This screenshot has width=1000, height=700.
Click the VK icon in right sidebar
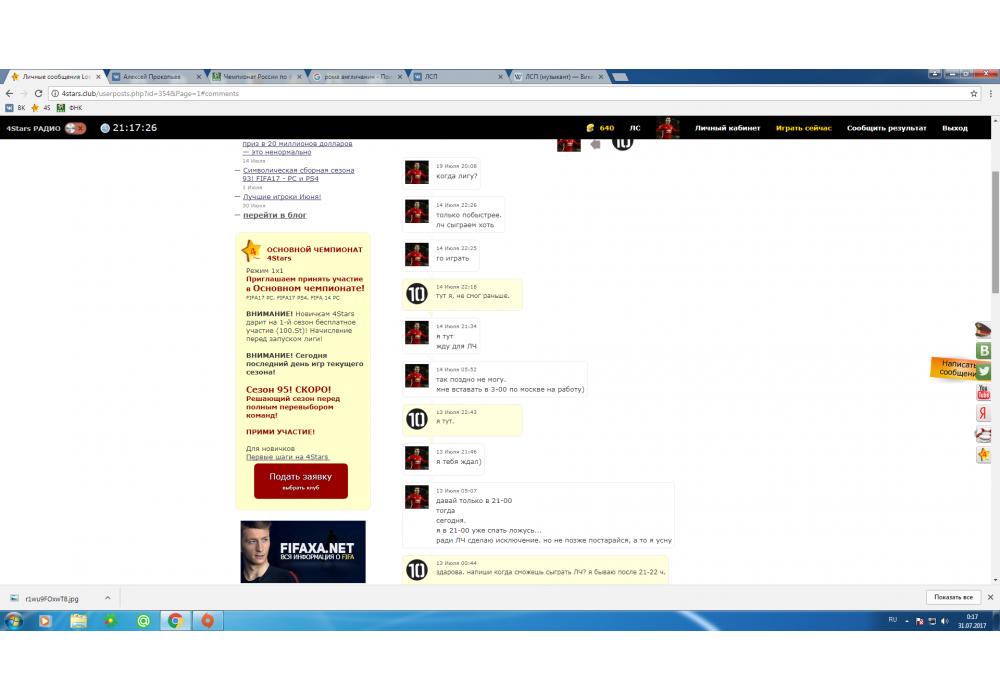(984, 351)
